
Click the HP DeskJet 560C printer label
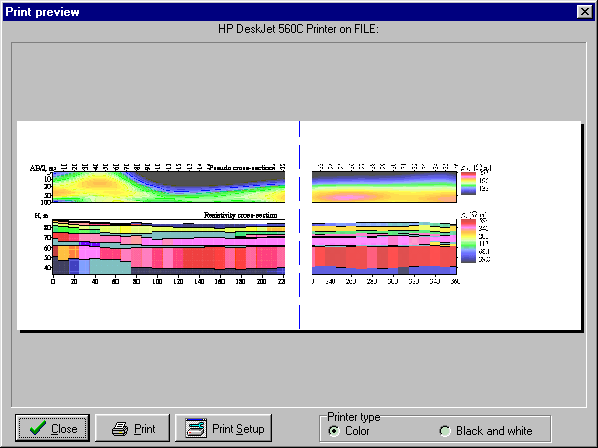pyautogui.click(x=298, y=29)
